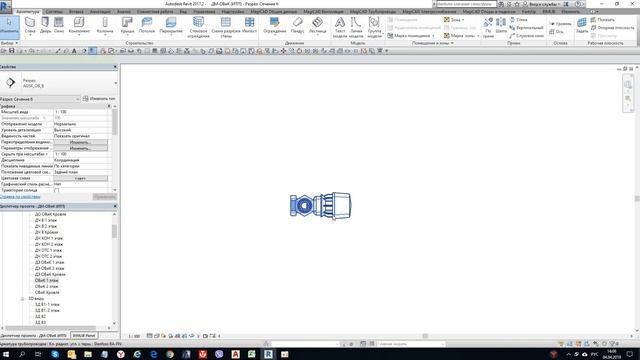
Task: Select the Текст модели tool
Action: (x=340, y=27)
